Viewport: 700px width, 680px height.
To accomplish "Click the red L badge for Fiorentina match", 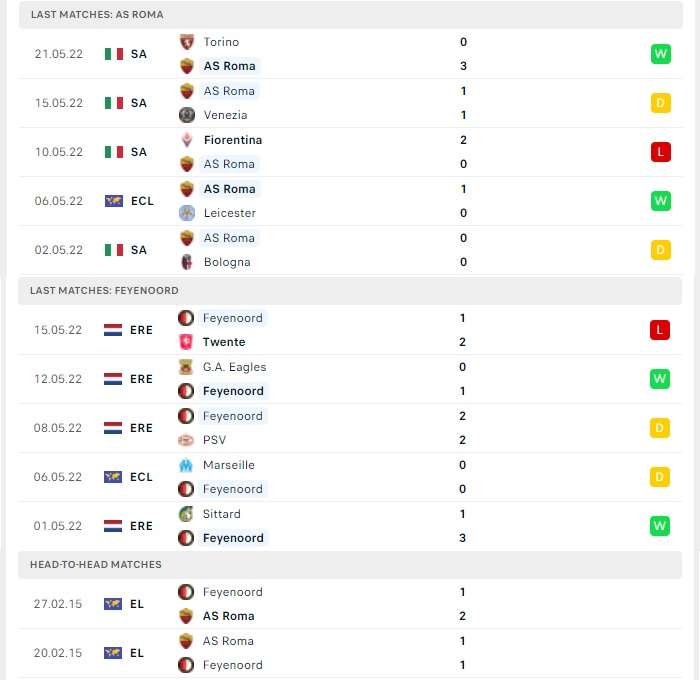I will (661, 152).
